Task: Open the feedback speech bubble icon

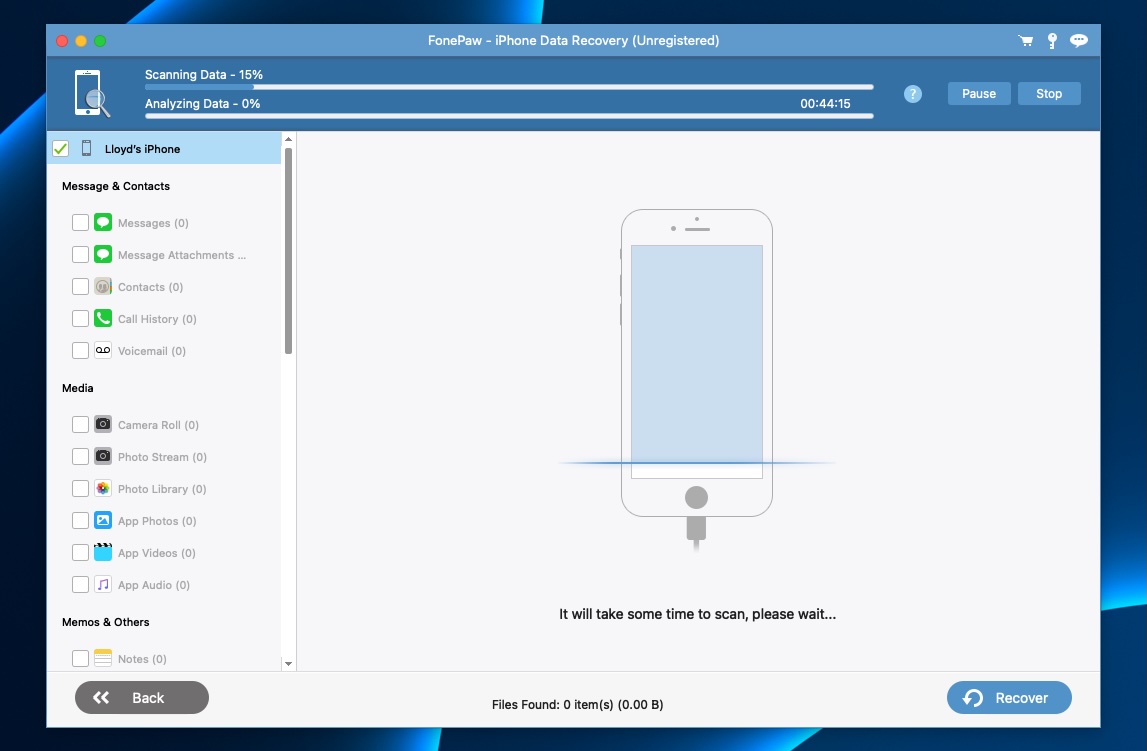Action: point(1078,41)
